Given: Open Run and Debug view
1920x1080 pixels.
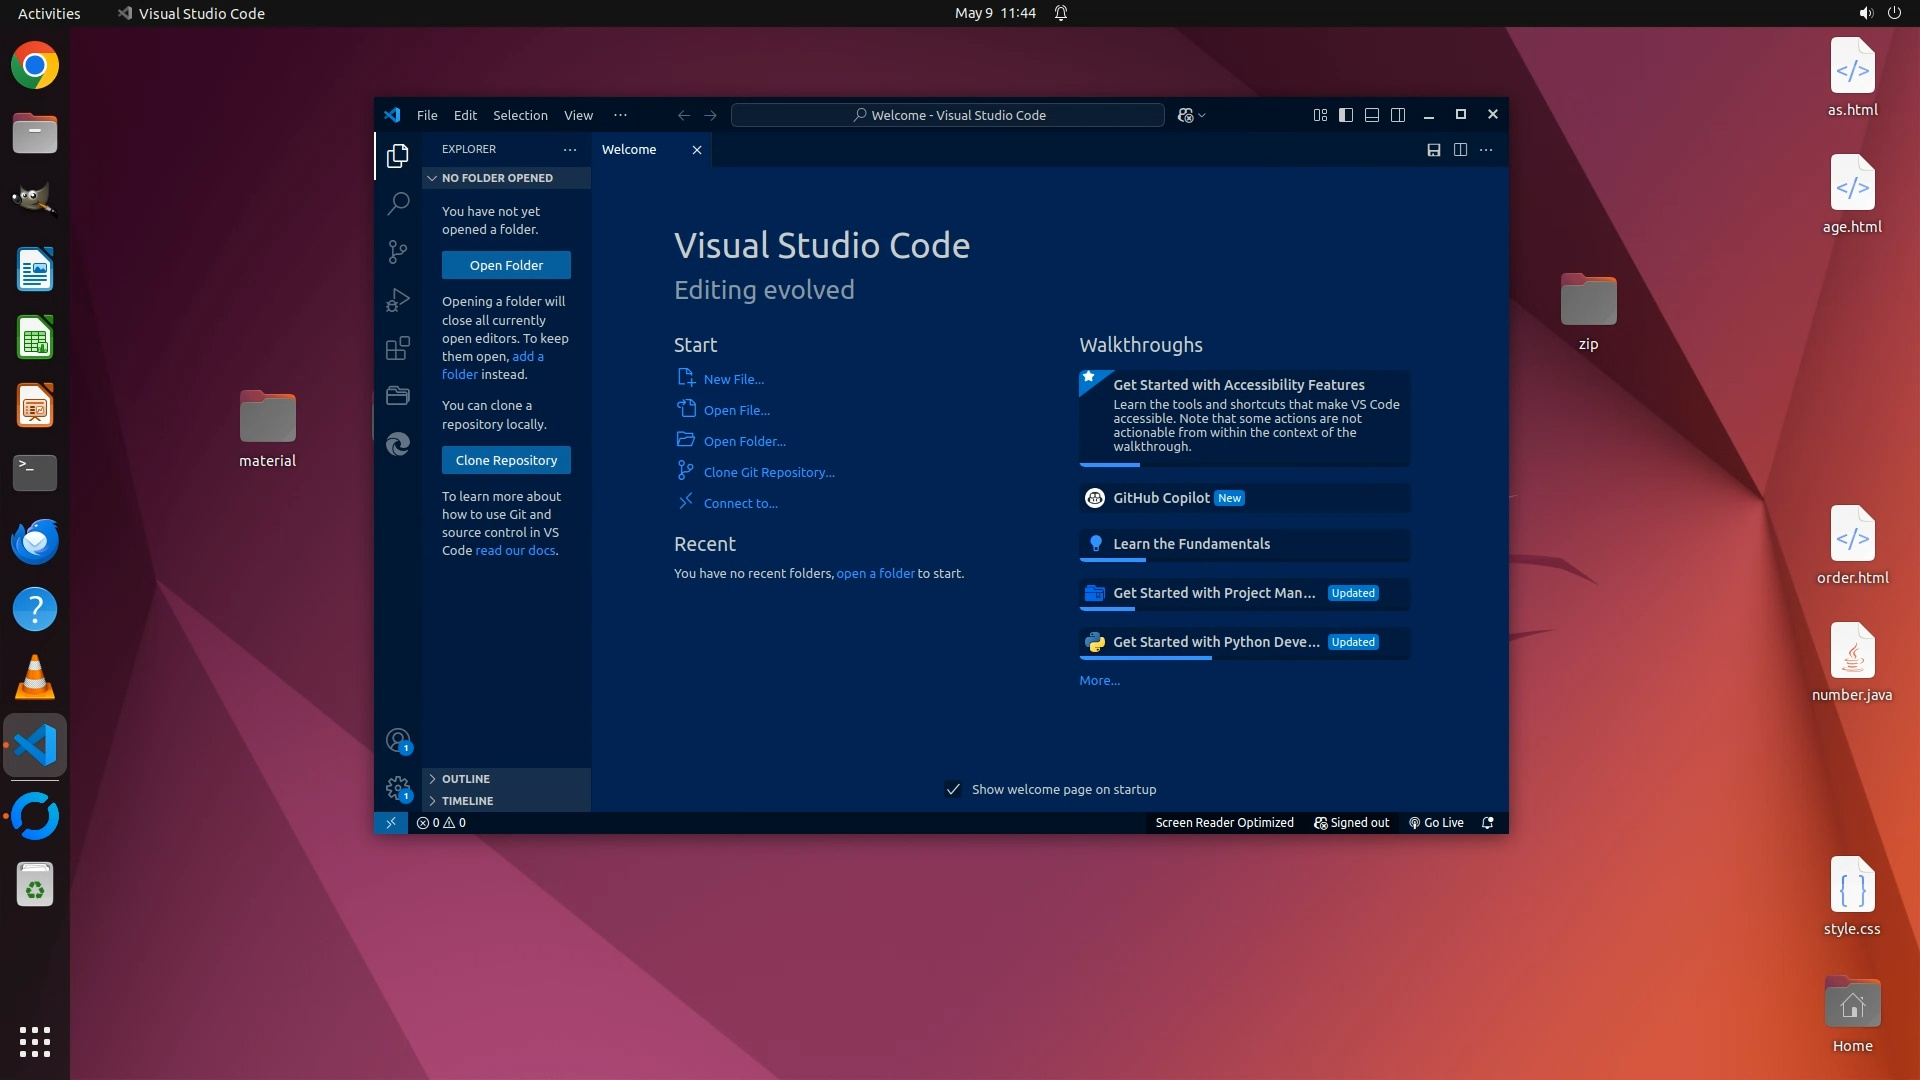Looking at the screenshot, I should 398,299.
